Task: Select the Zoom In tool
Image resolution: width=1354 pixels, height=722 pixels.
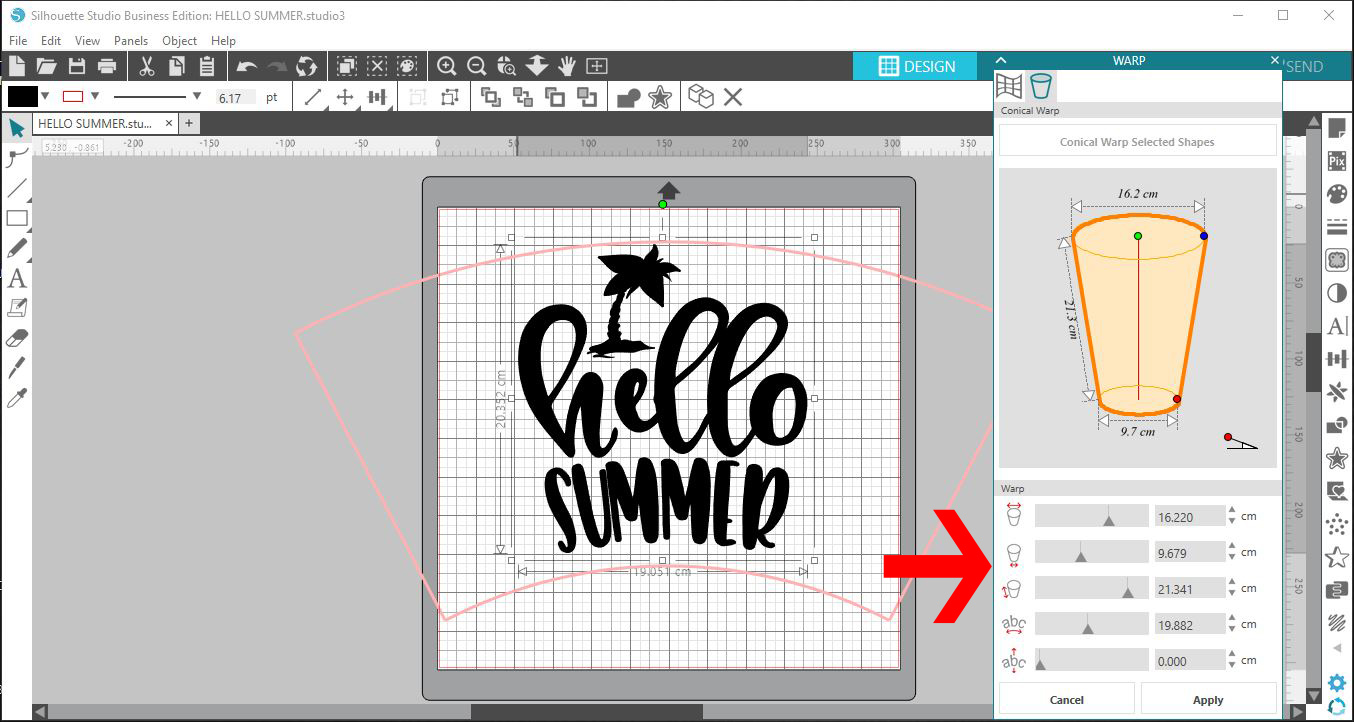Action: point(447,65)
